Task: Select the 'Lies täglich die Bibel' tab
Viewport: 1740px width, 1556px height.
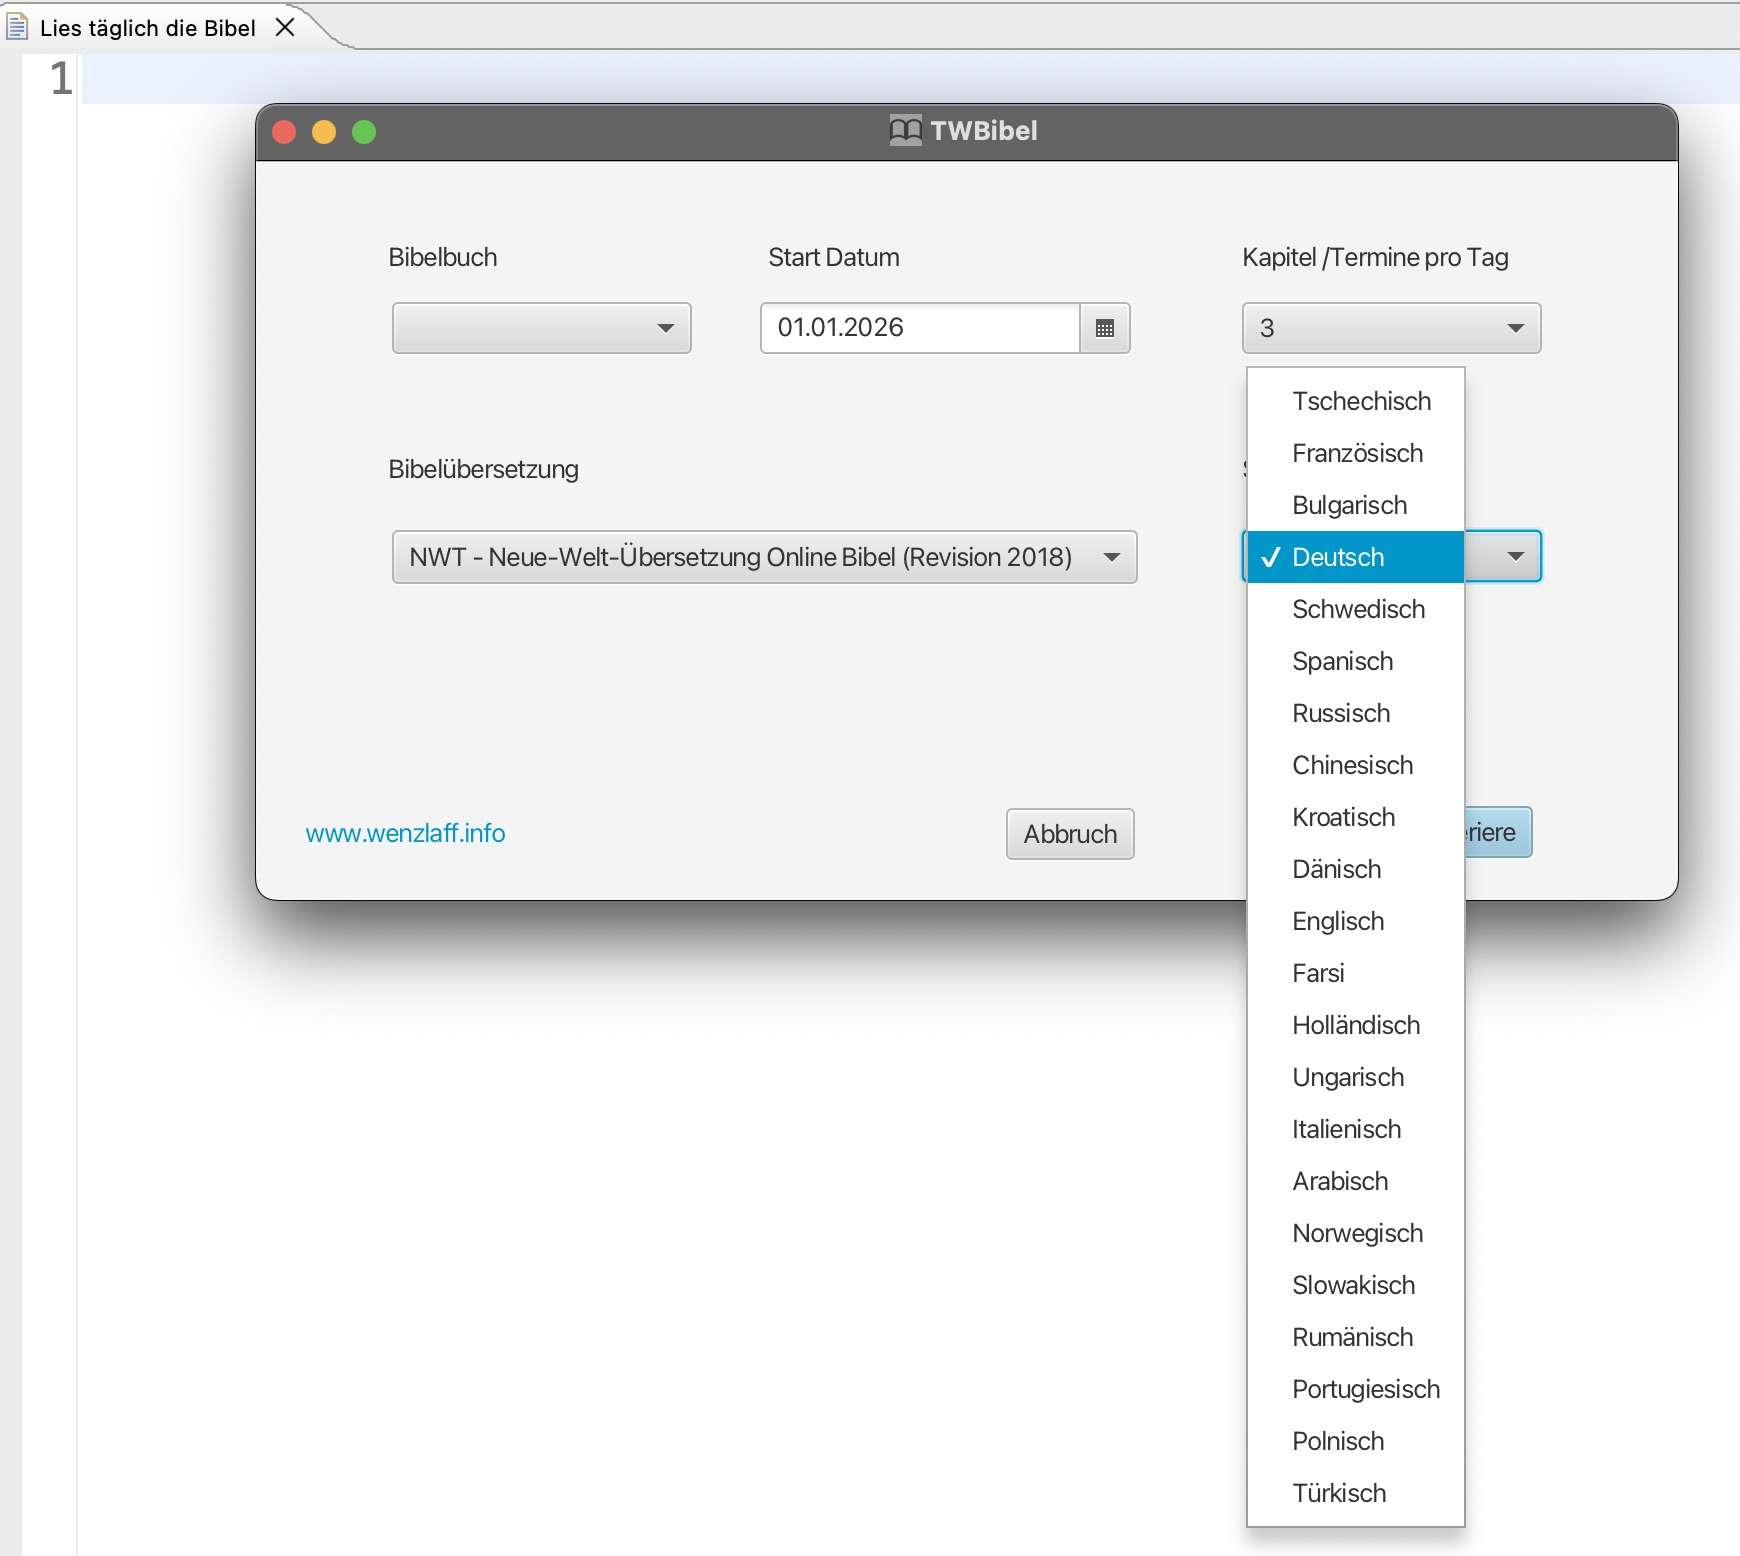Action: click(x=148, y=28)
